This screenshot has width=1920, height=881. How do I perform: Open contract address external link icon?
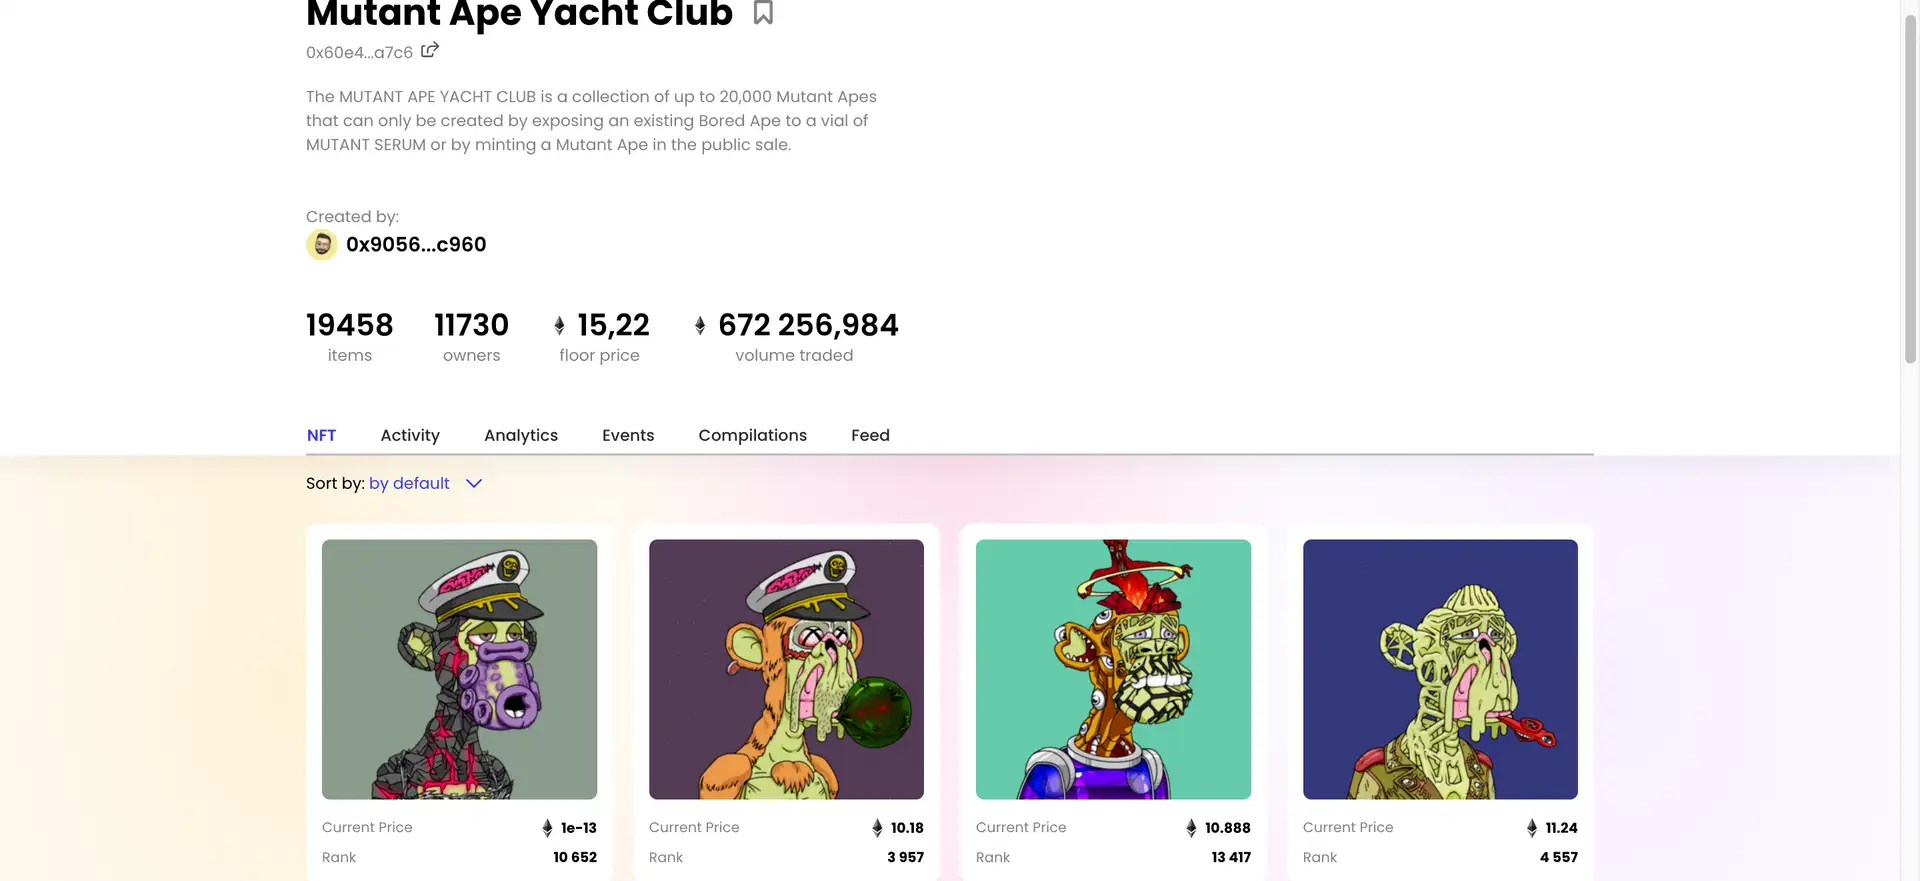point(430,50)
